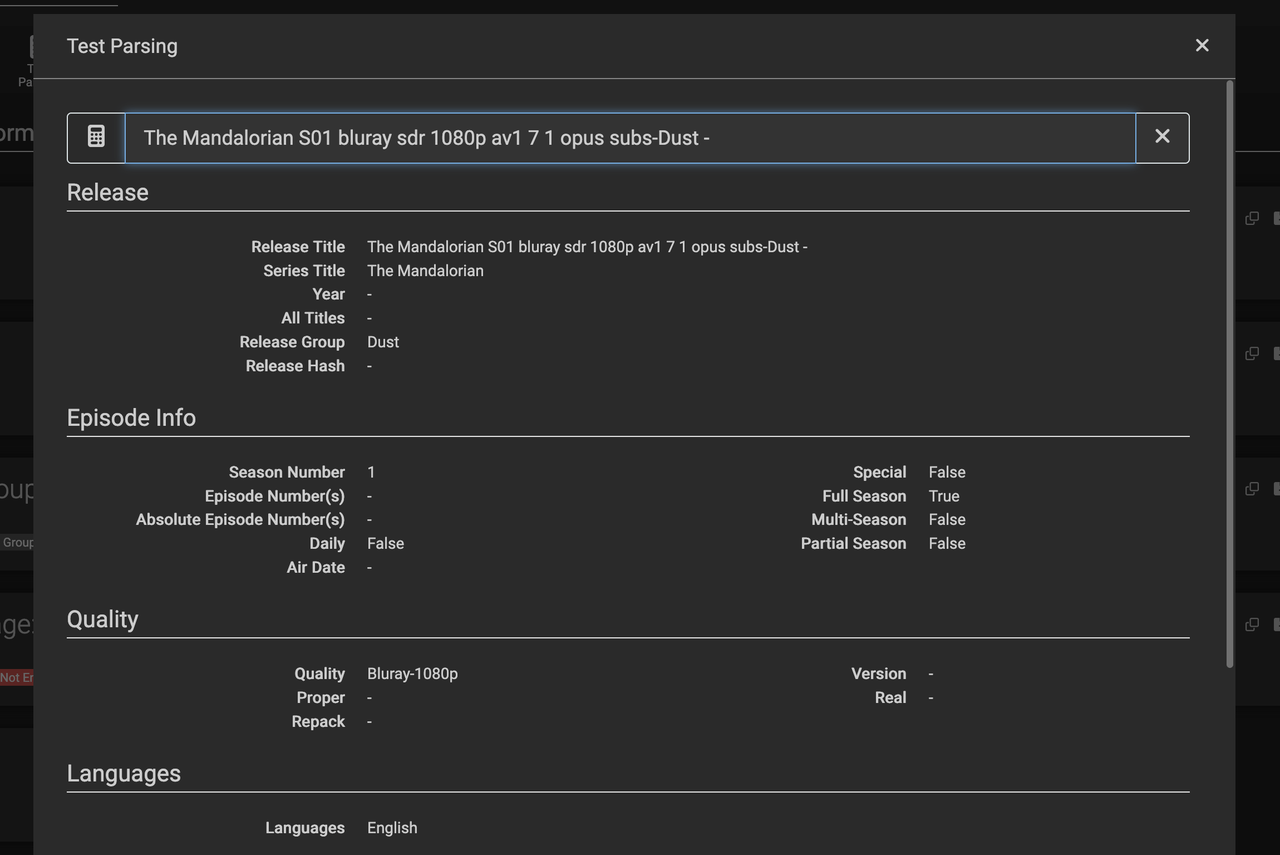1280x855 pixels.
Task: Close the Test Parsing dialog
Action: click(x=1202, y=46)
